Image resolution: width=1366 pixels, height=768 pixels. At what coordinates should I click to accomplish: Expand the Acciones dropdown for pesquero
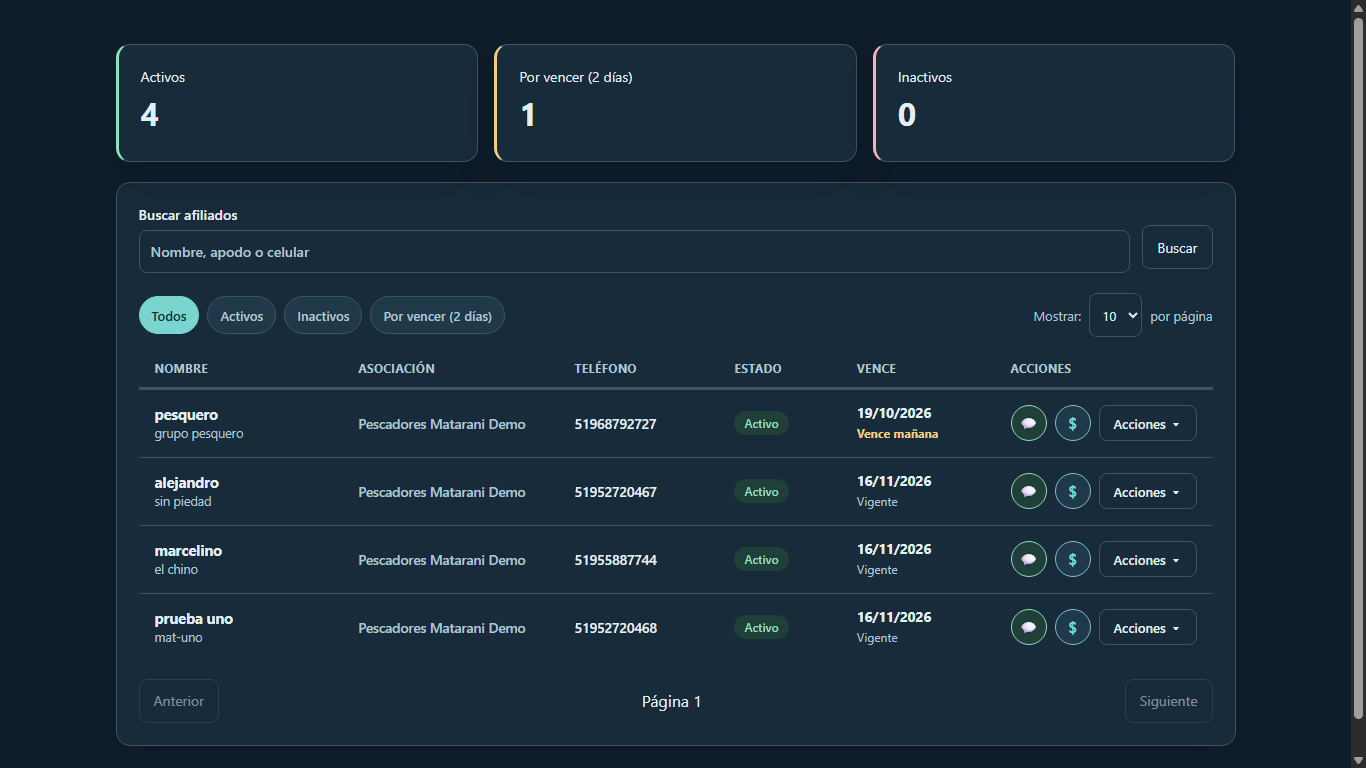[1148, 423]
